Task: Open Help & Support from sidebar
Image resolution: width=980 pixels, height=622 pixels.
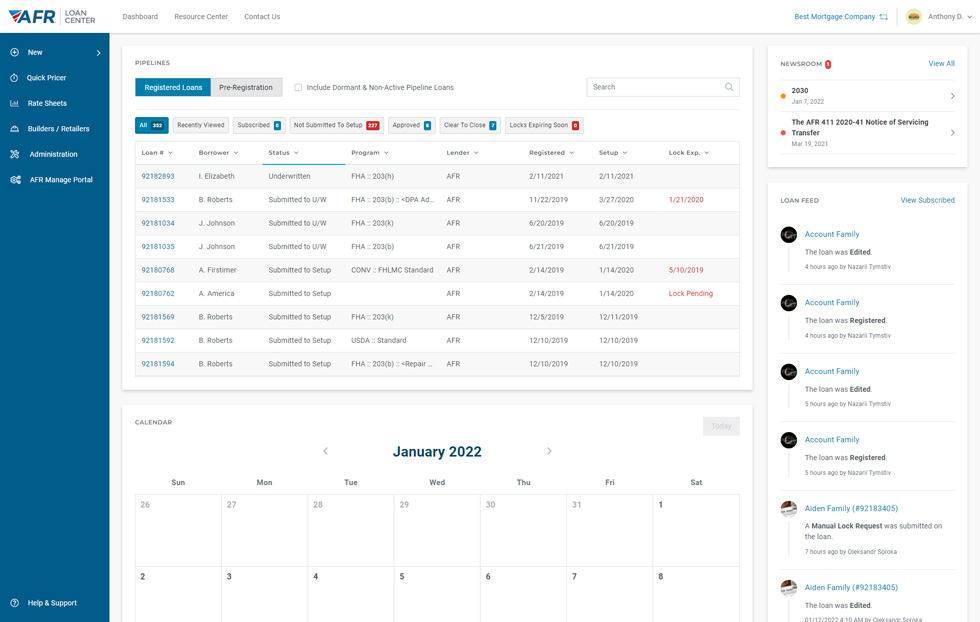Action: (x=52, y=603)
